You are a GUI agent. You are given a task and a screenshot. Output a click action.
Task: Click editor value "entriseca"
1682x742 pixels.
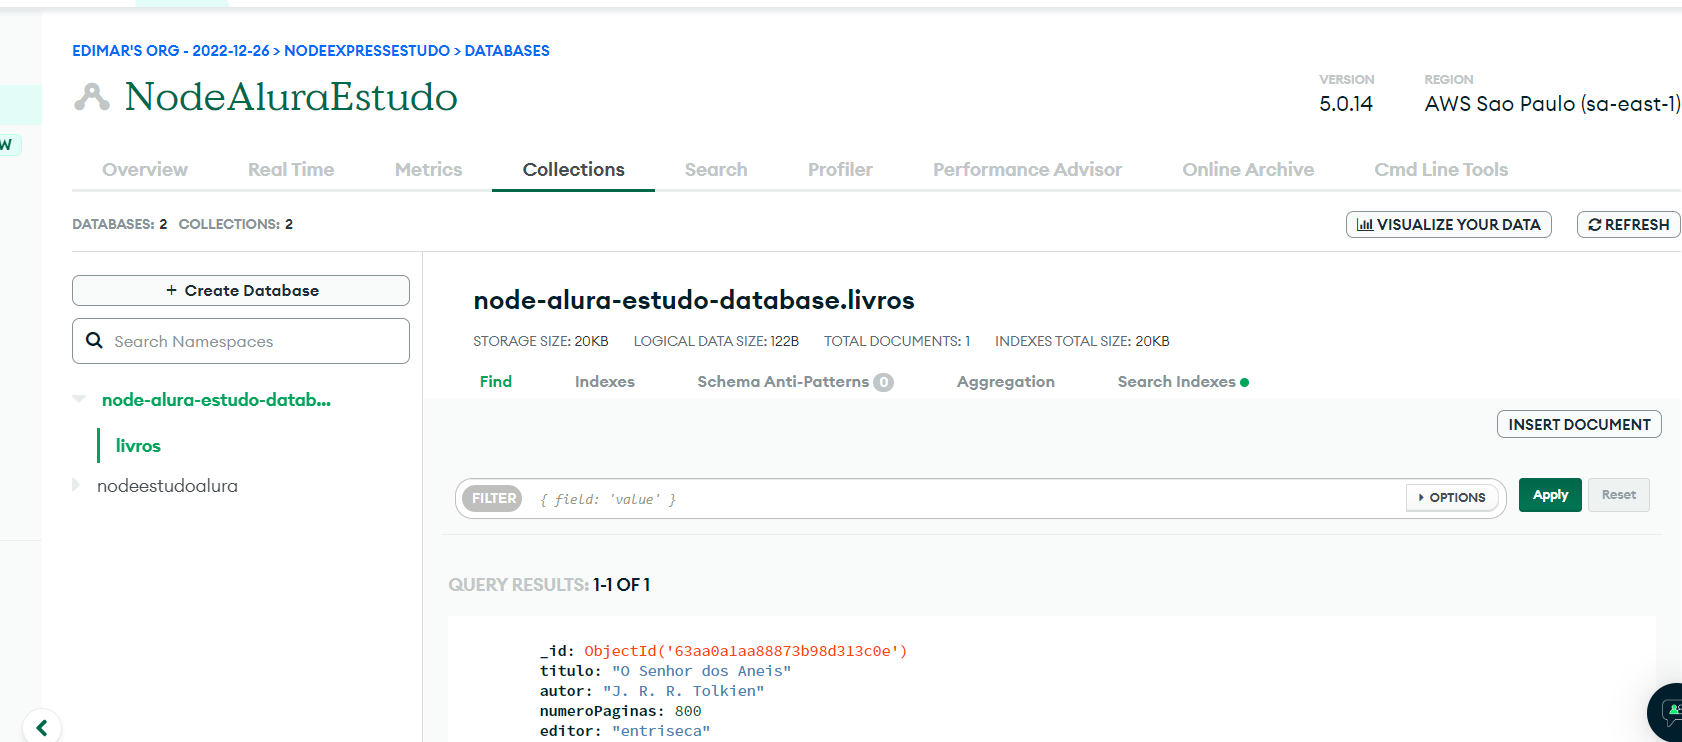(x=661, y=731)
